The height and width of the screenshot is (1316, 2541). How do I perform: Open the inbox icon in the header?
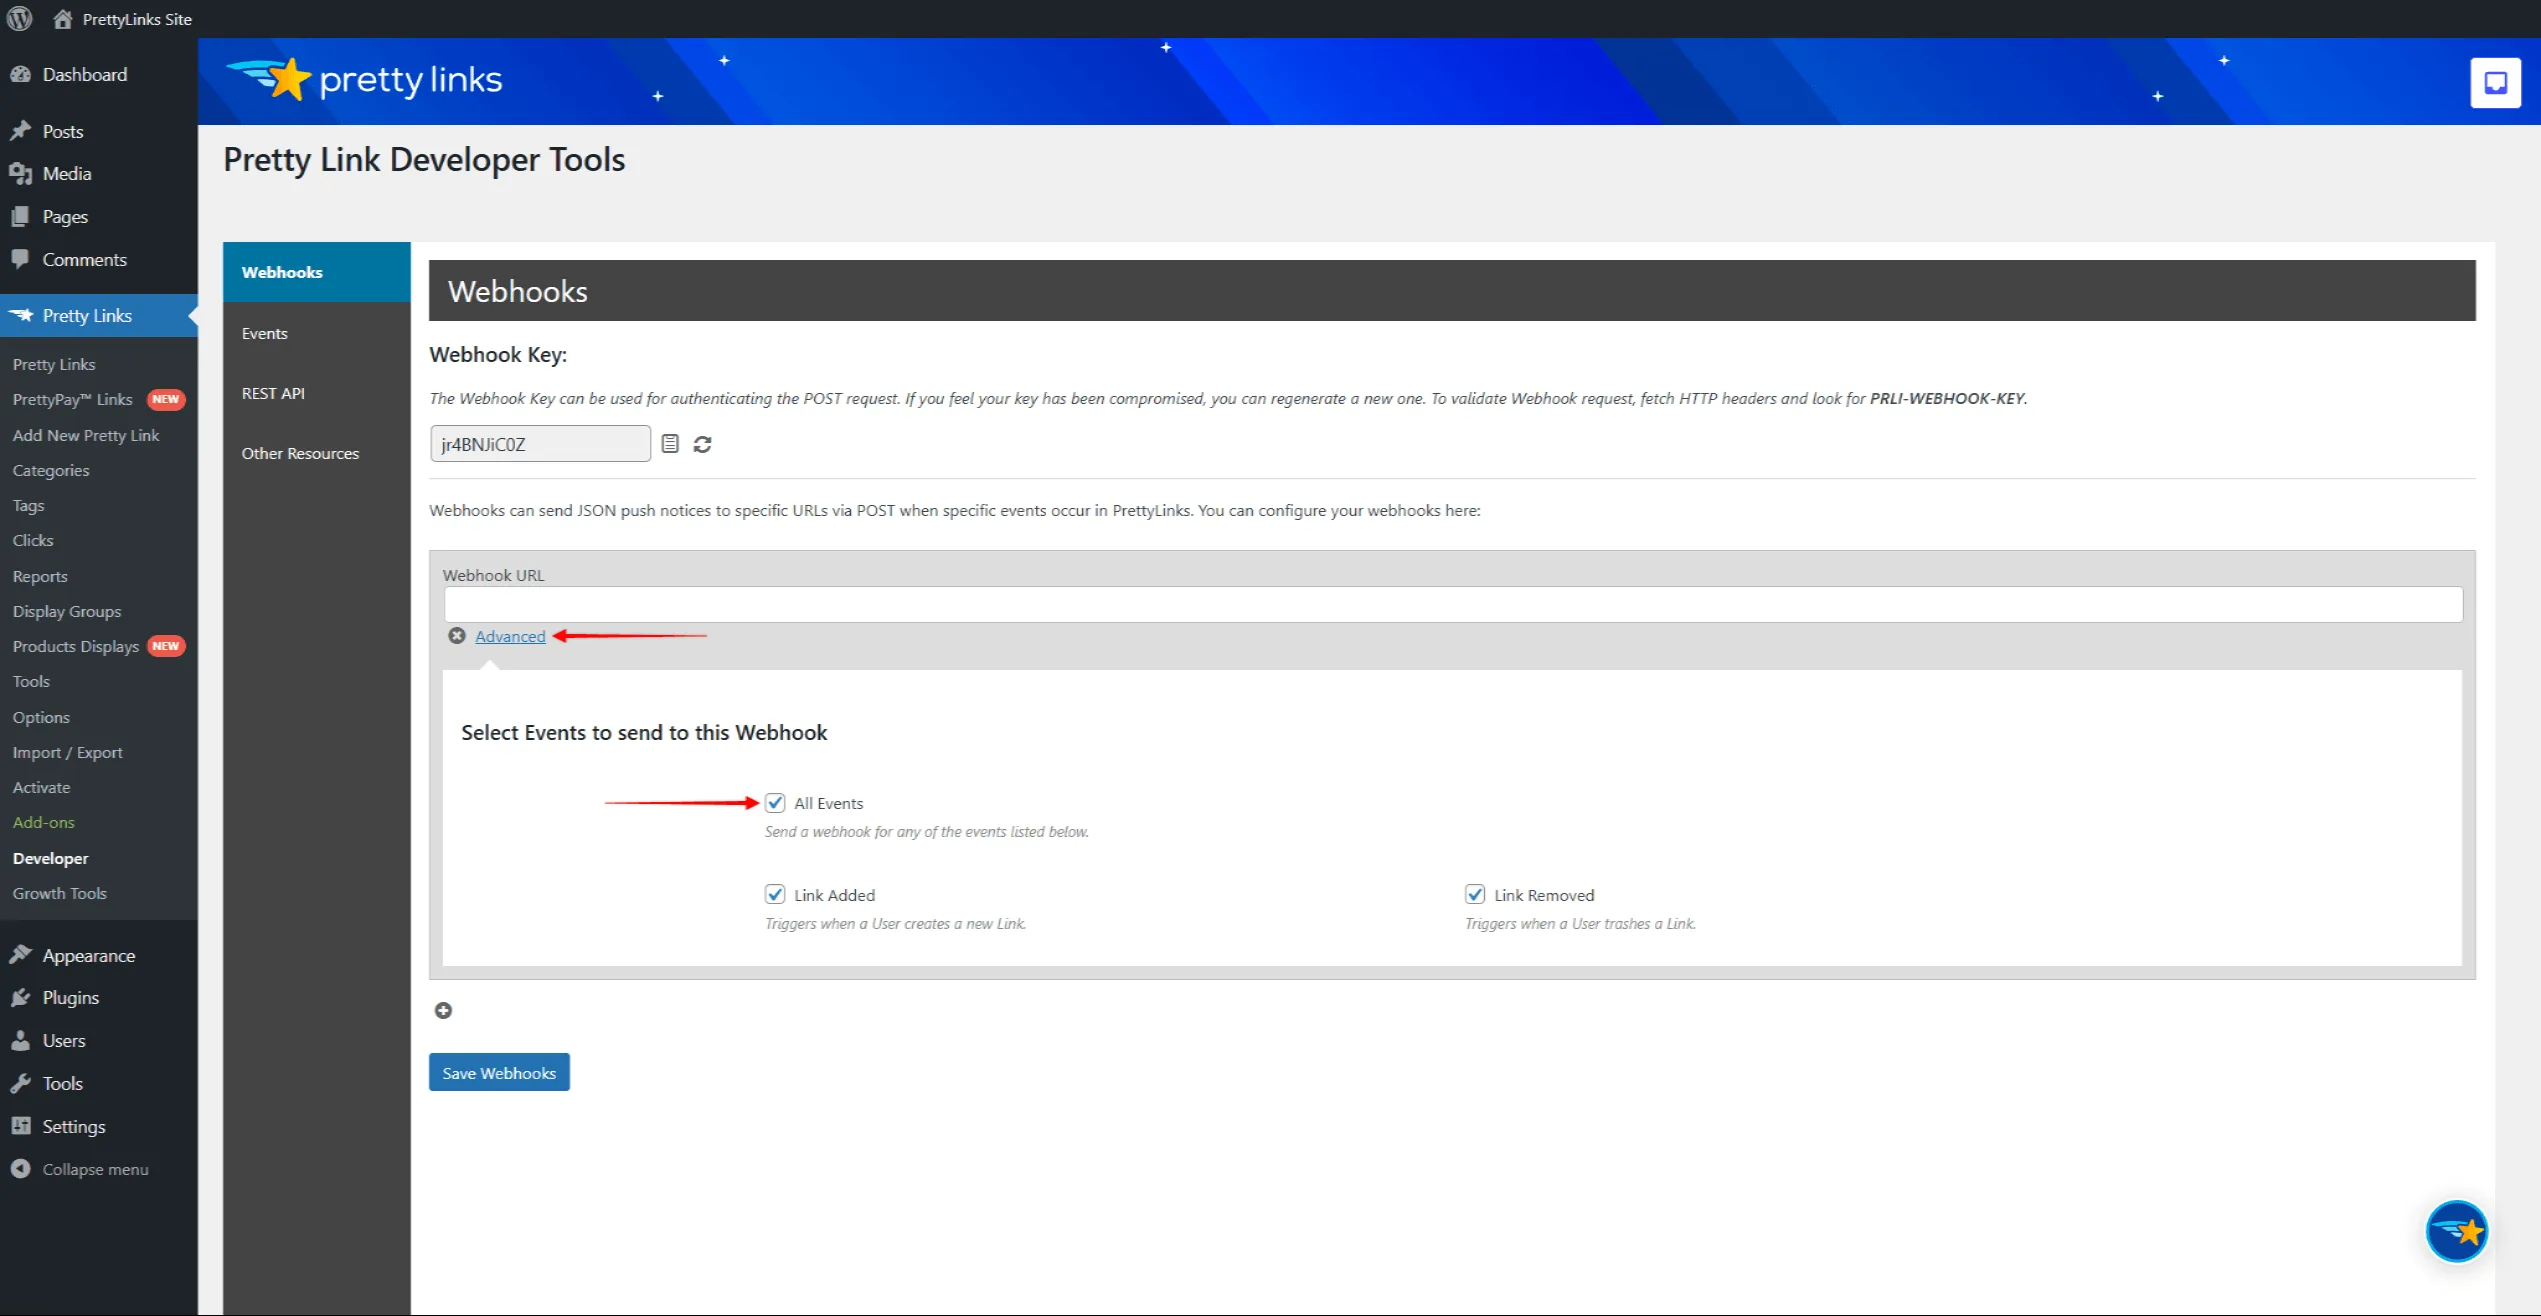pos(2495,82)
